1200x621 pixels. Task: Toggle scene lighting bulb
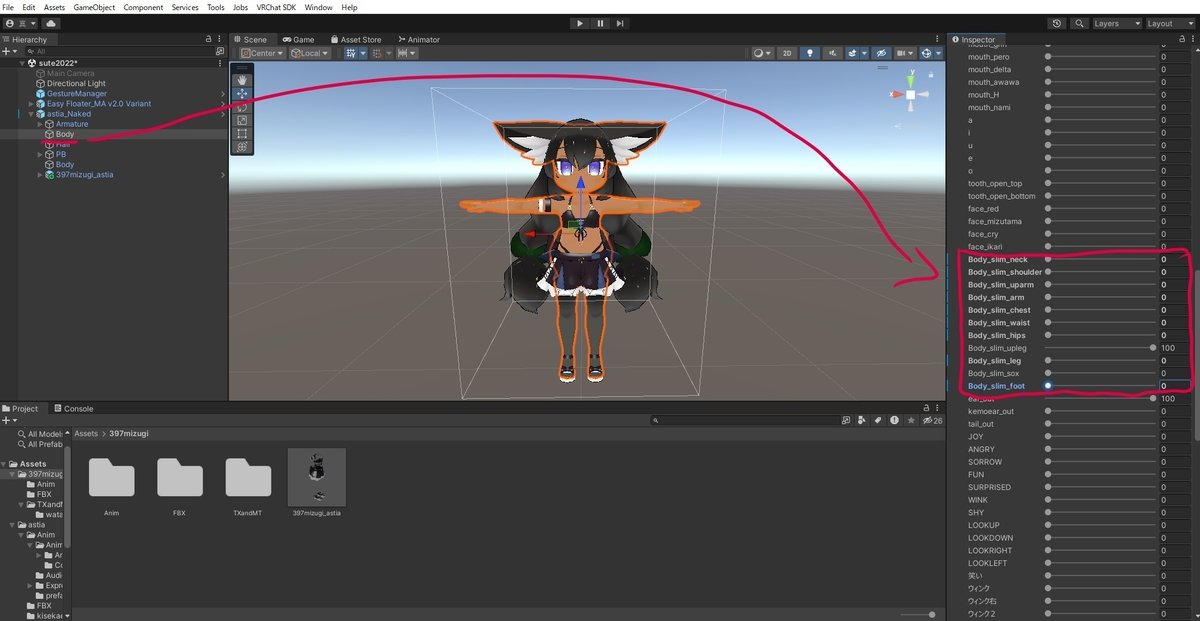click(810, 53)
